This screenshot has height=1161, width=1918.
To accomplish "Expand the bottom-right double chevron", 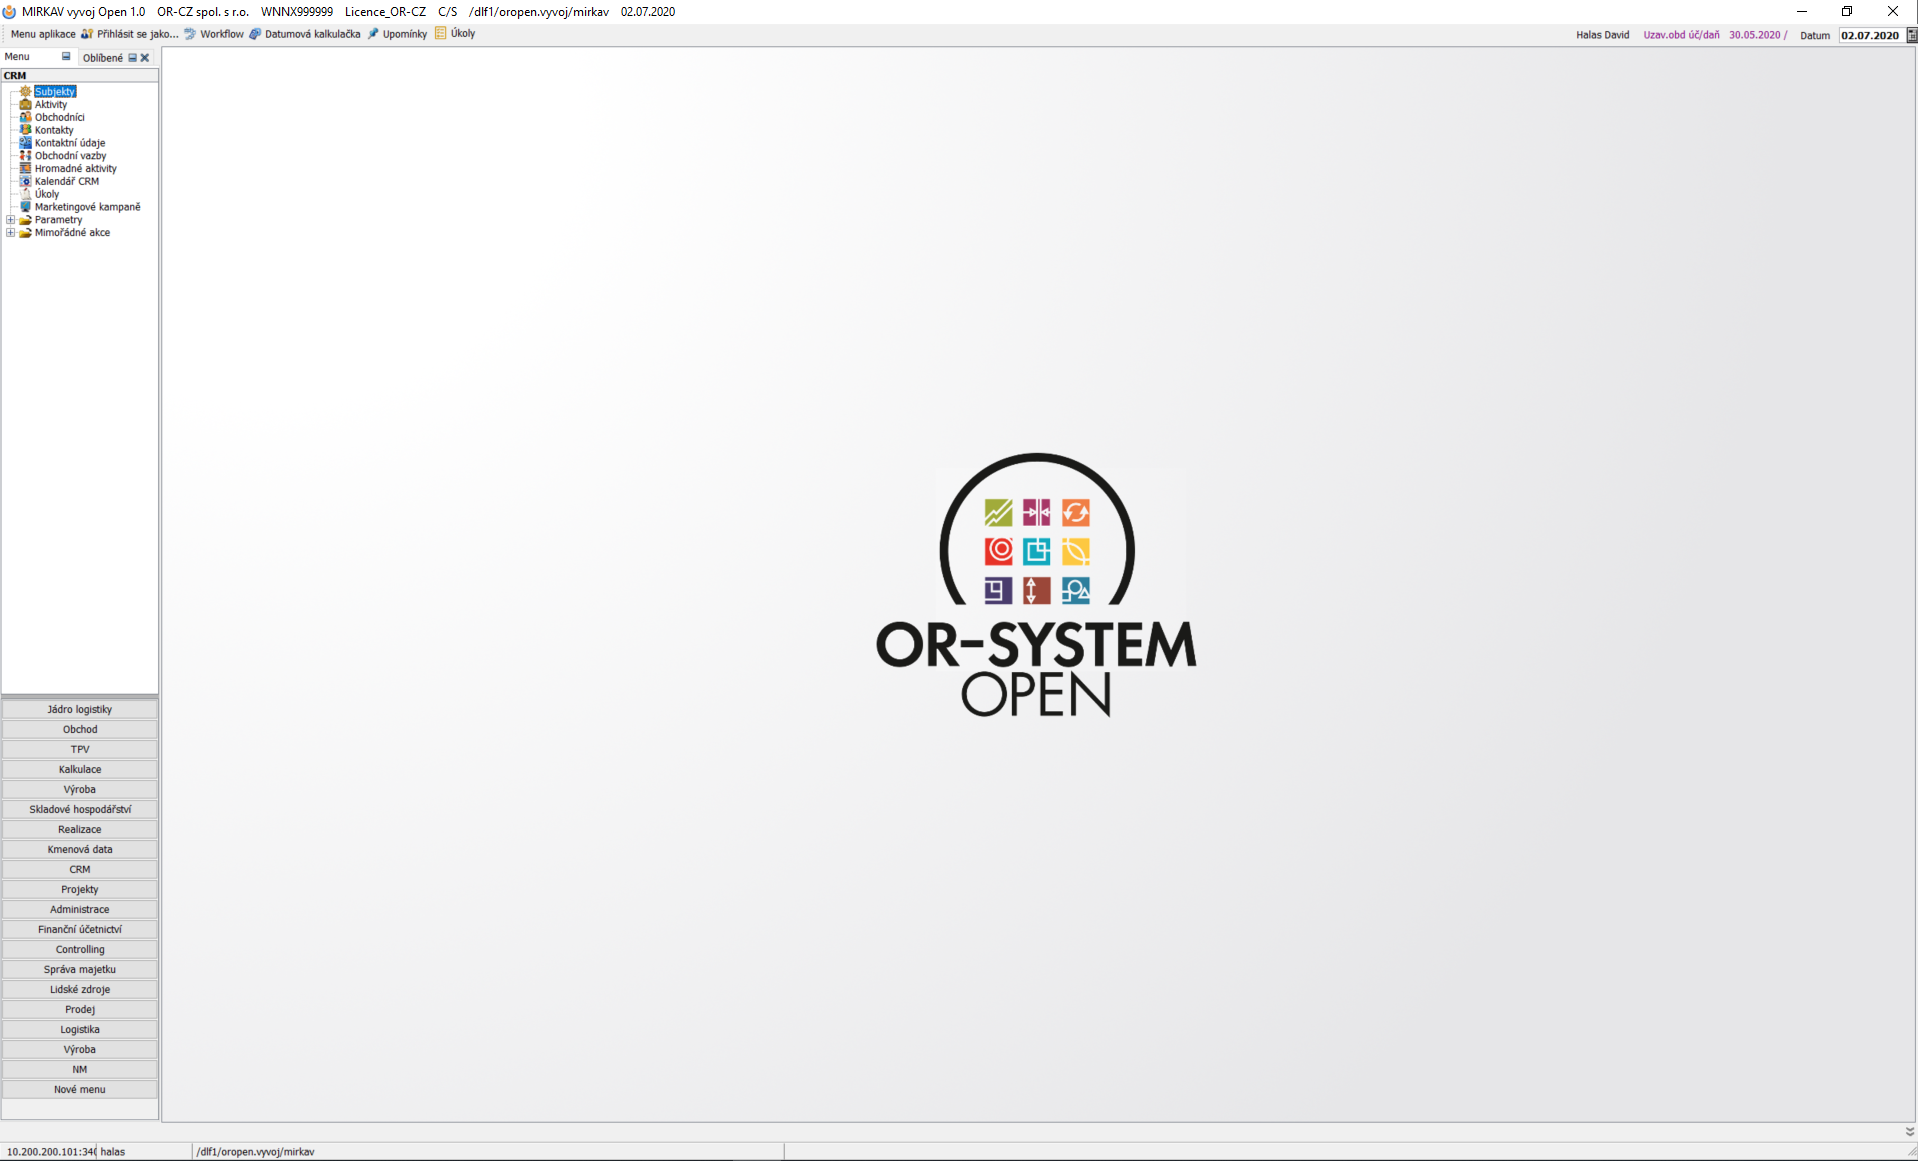I will (1909, 1132).
